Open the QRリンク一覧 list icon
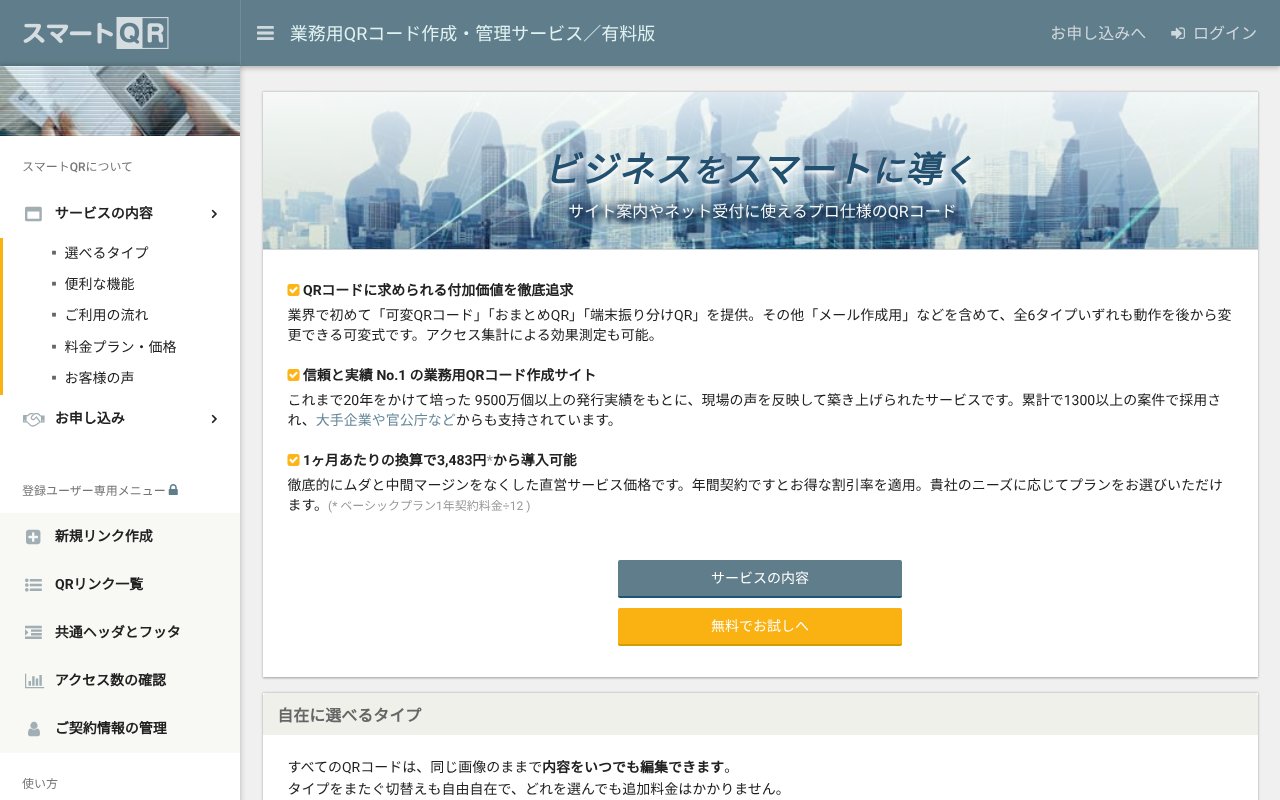The height and width of the screenshot is (800, 1280). pos(33,584)
